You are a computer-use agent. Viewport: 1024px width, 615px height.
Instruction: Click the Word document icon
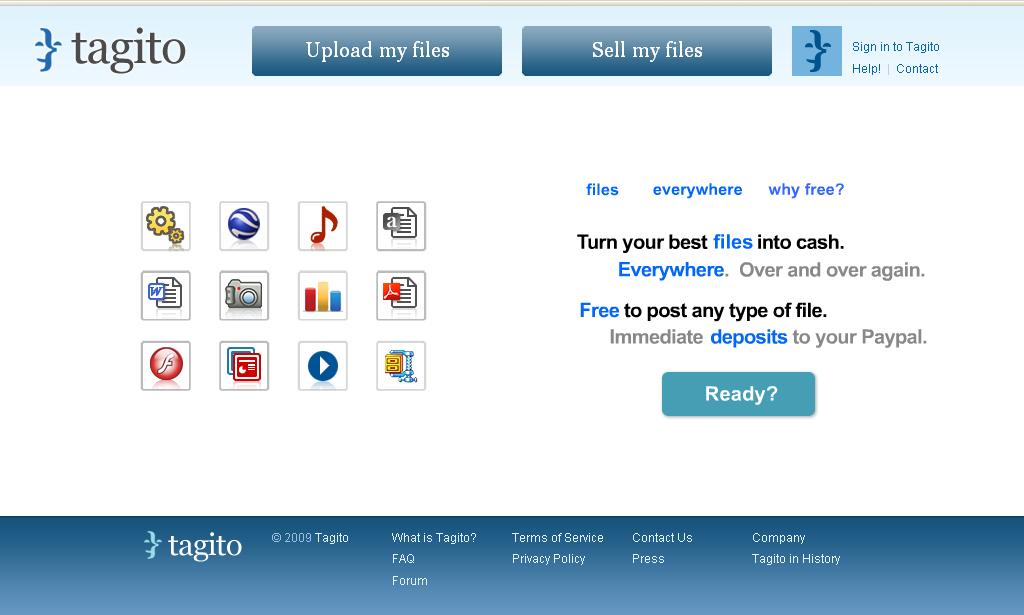coord(166,296)
